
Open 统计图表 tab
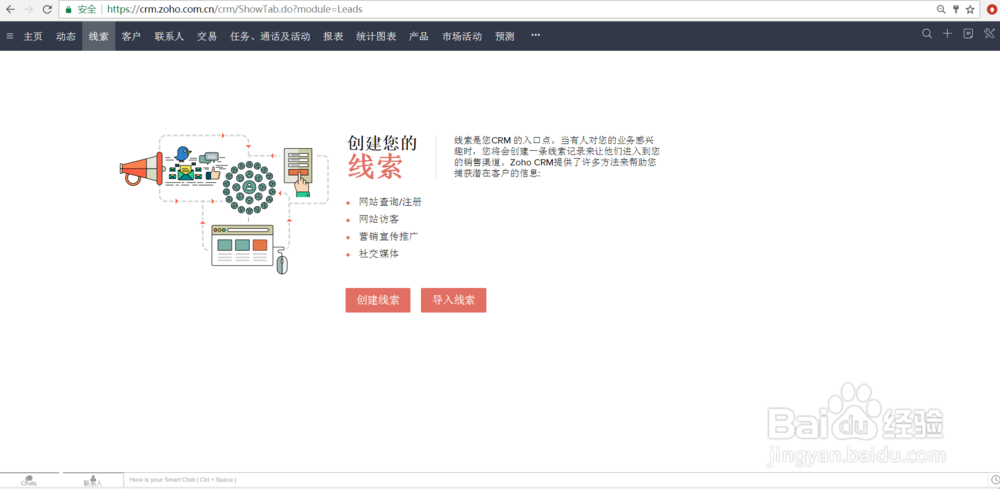(x=376, y=36)
